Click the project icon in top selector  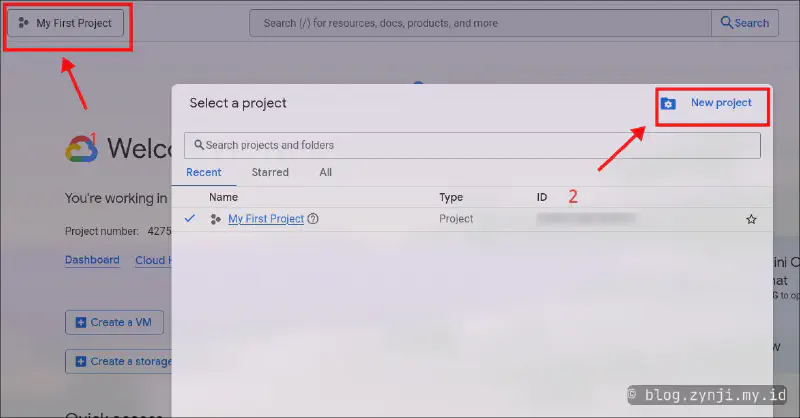(23, 23)
